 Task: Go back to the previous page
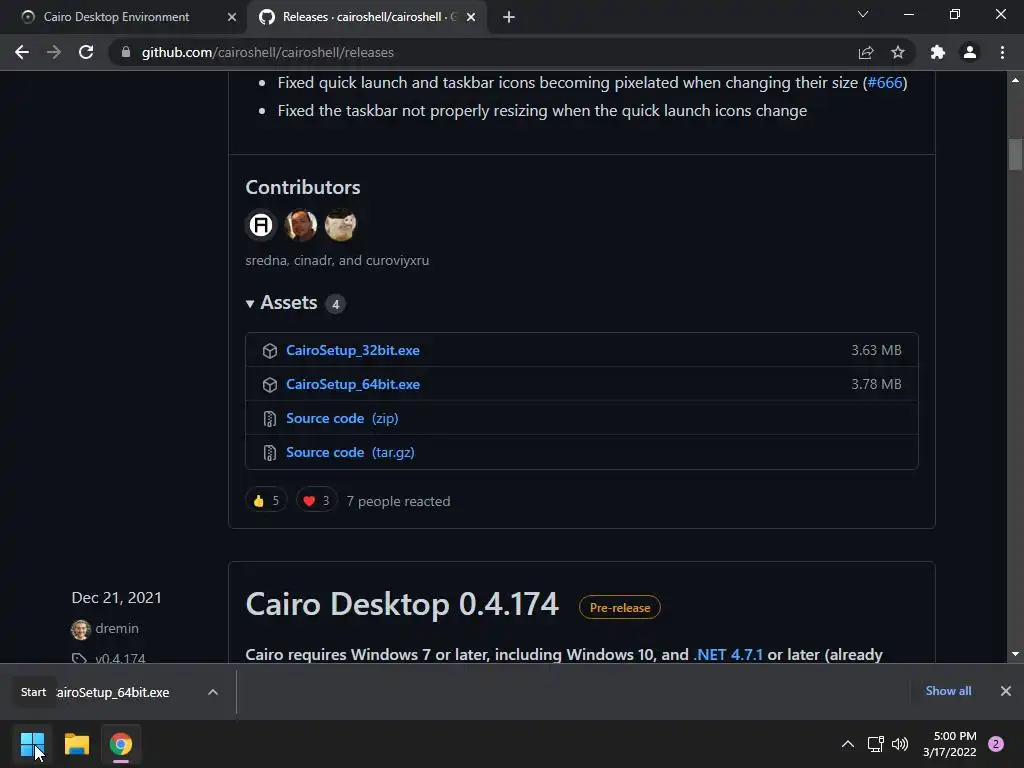point(22,52)
